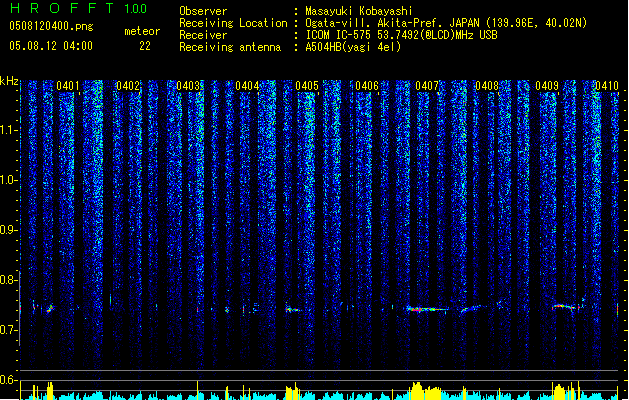Click the HROFFT 1.0.0 title text

78,8
